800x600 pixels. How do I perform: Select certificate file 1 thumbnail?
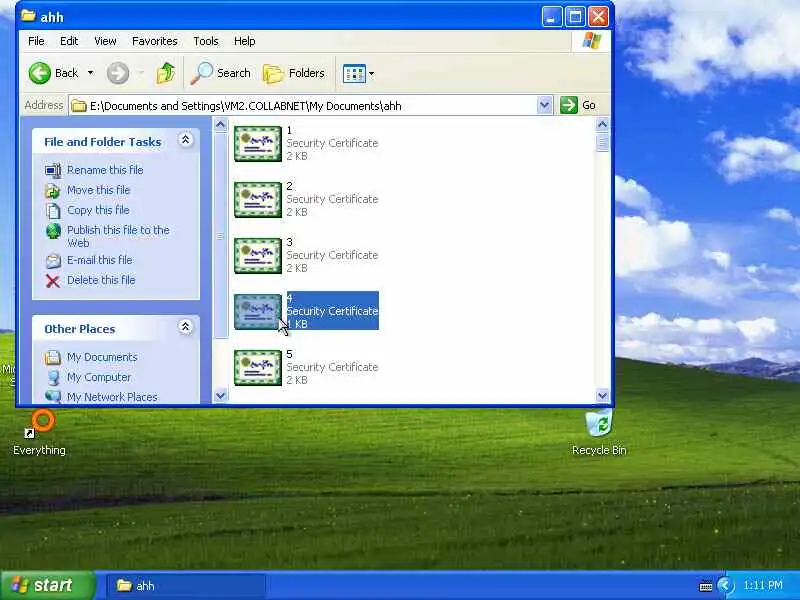(x=258, y=144)
